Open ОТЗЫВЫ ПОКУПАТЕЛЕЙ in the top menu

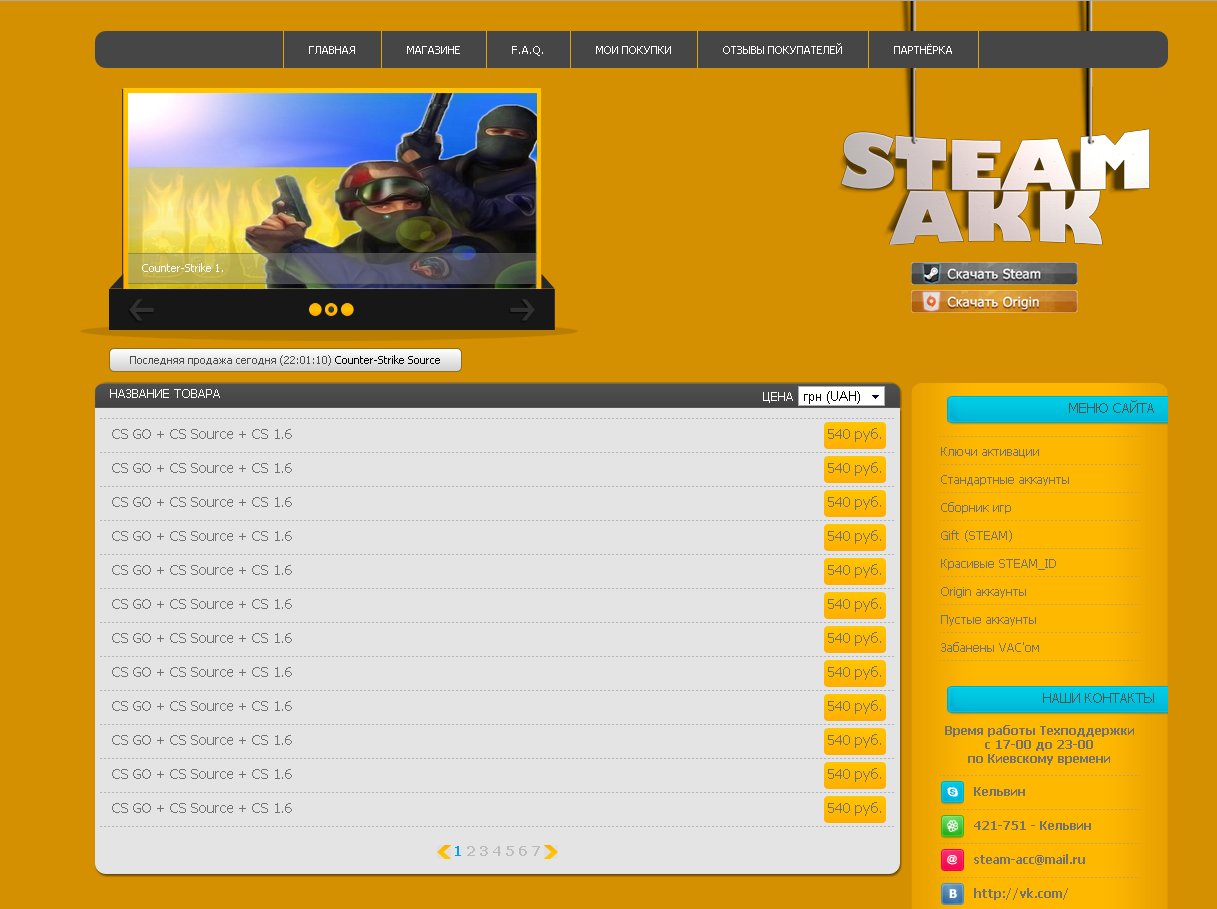coord(782,50)
